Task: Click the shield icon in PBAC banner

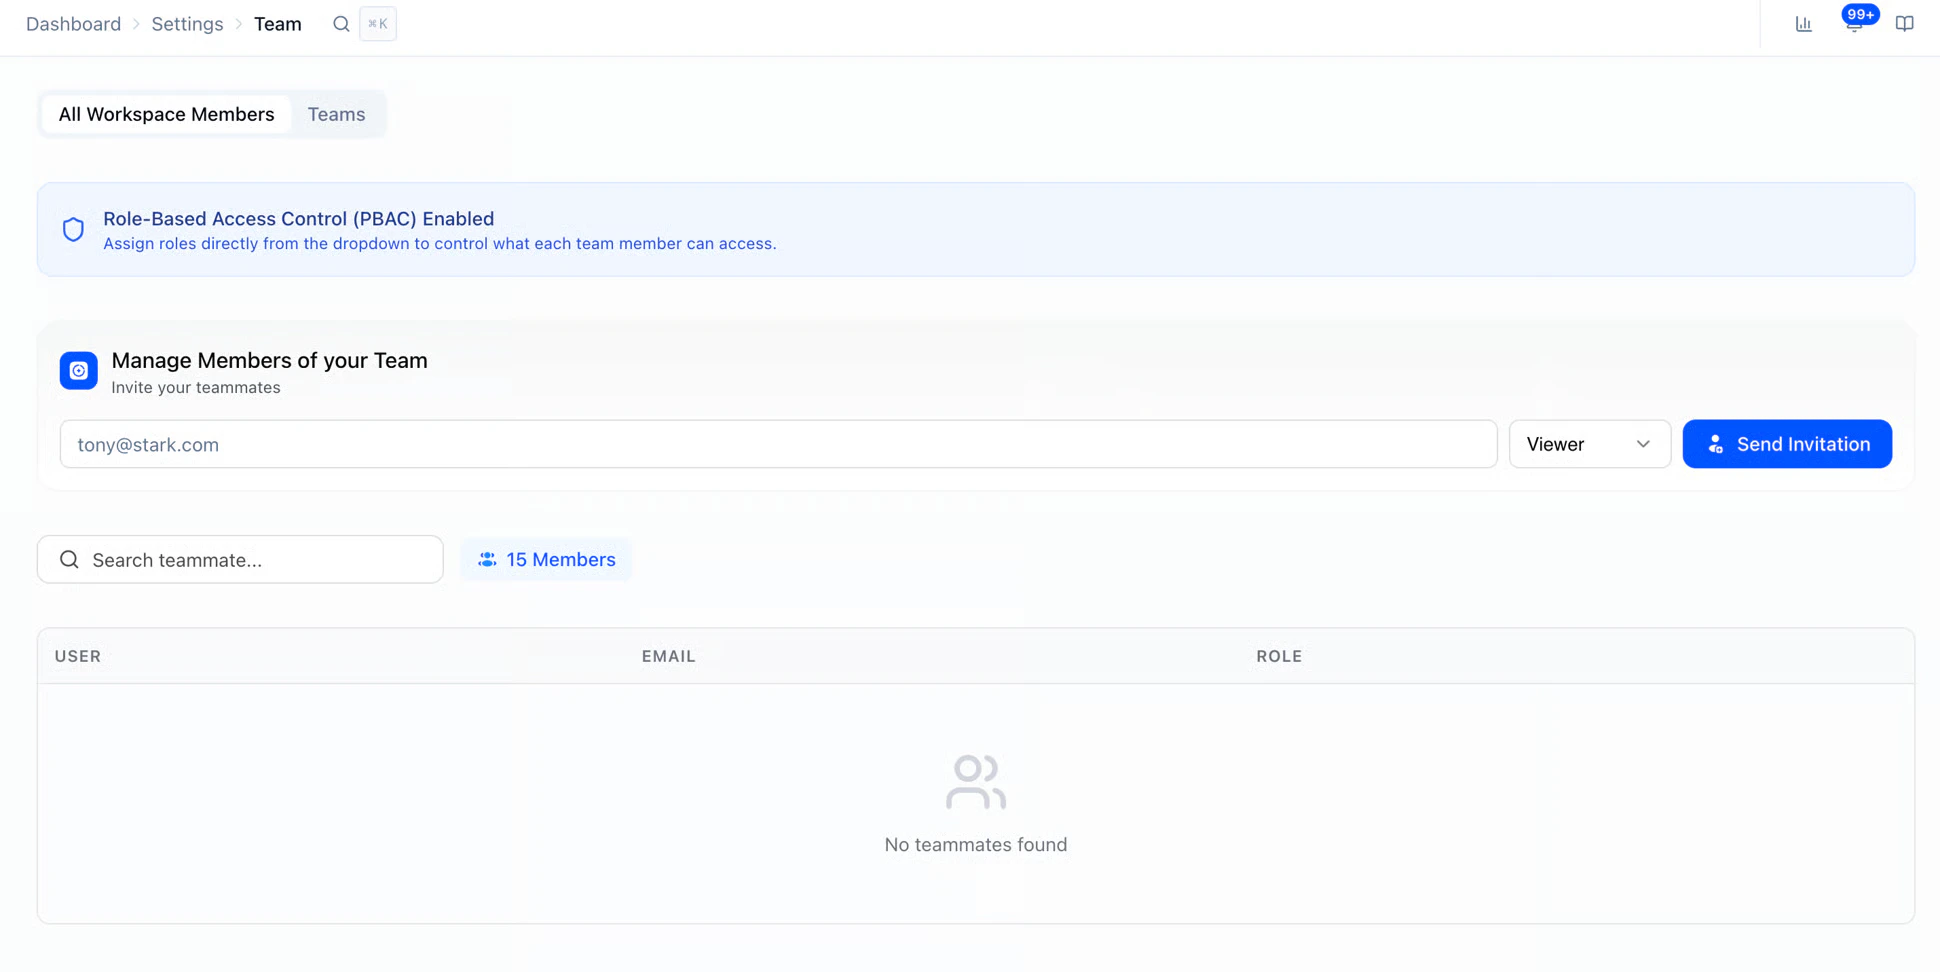Action: 73,229
